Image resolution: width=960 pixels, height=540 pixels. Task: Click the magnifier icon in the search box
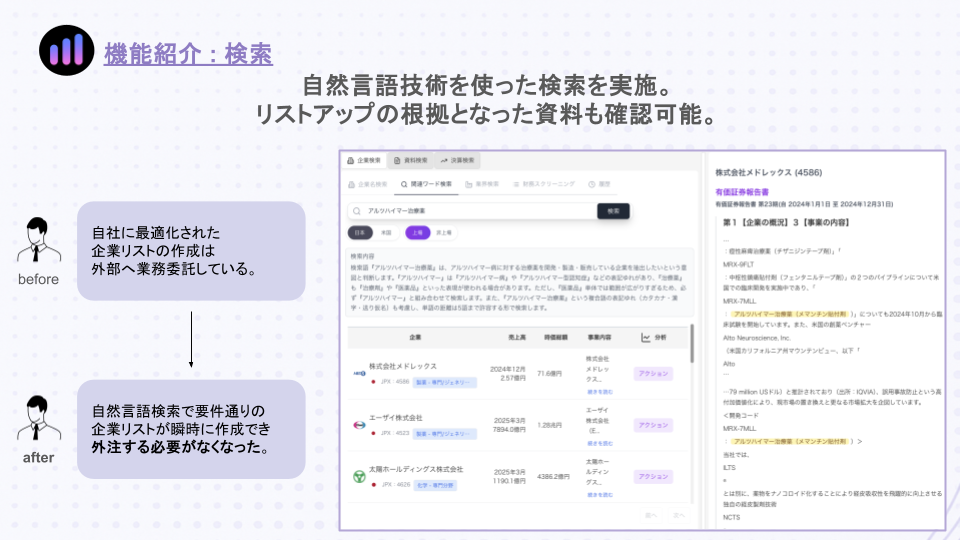pyautogui.click(x=357, y=211)
